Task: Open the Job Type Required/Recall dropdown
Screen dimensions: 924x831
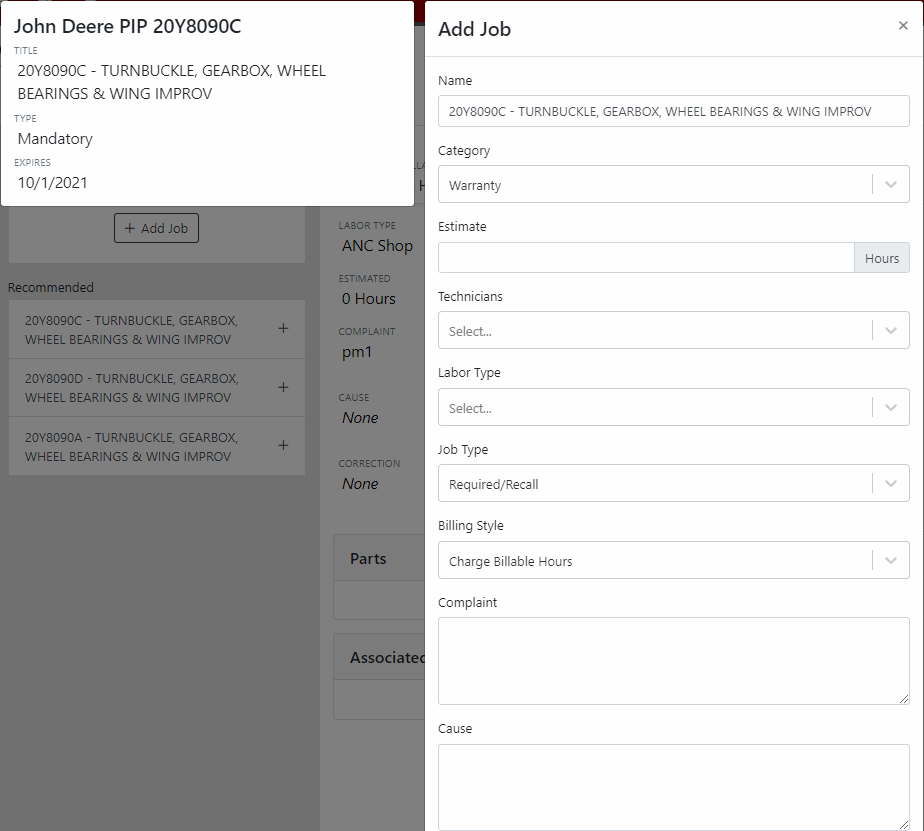Action: tap(674, 483)
